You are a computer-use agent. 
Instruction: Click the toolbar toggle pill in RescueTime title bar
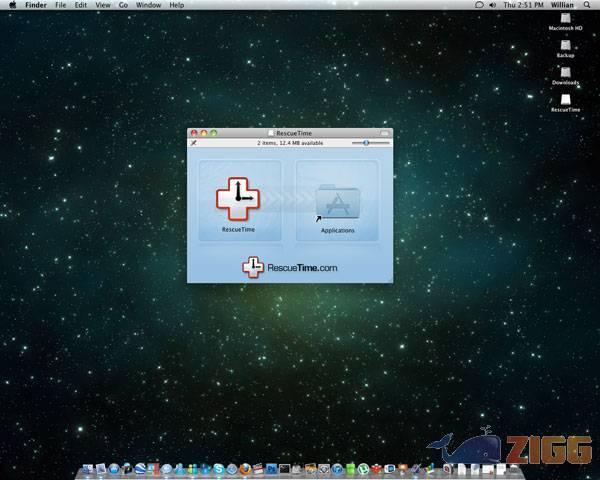point(385,133)
